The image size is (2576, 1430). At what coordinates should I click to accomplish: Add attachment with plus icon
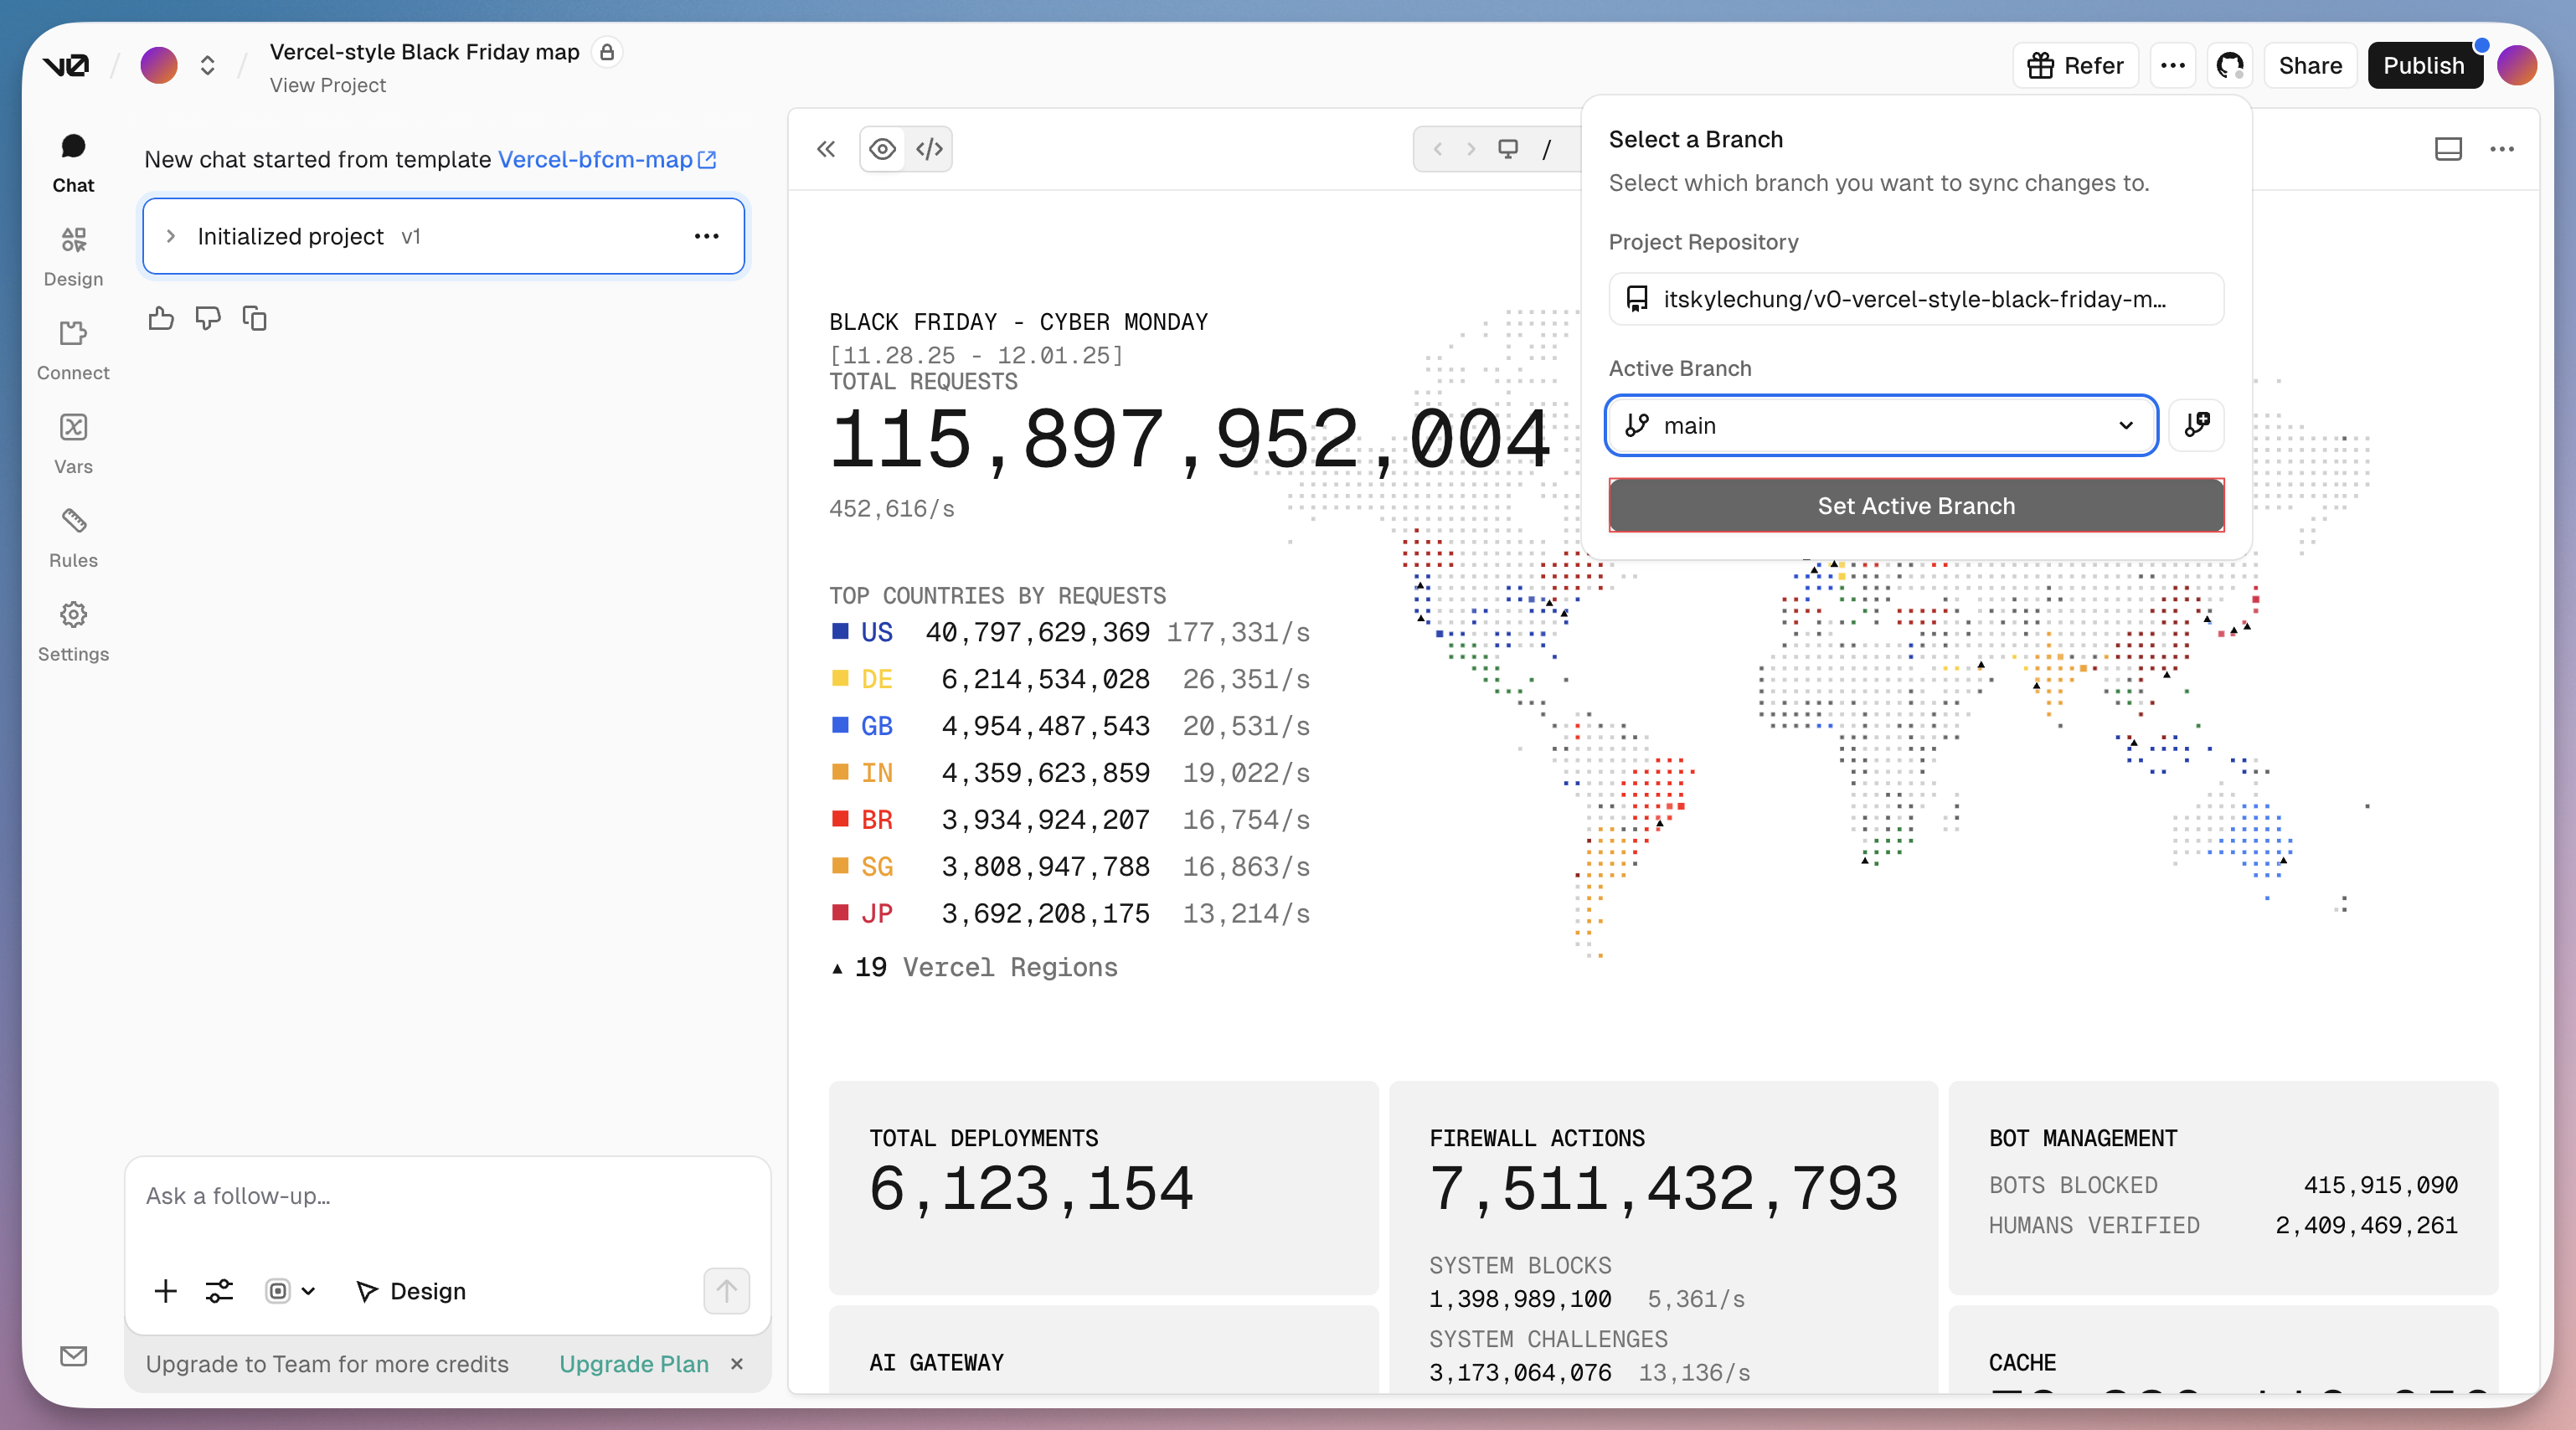pos(166,1291)
